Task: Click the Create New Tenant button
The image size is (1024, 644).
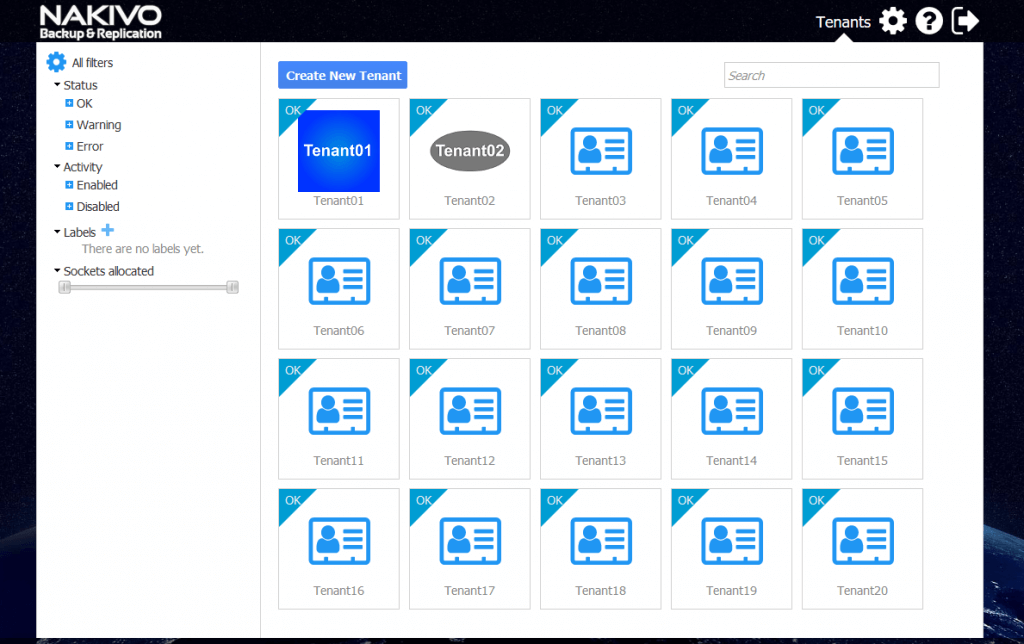Action: (343, 75)
